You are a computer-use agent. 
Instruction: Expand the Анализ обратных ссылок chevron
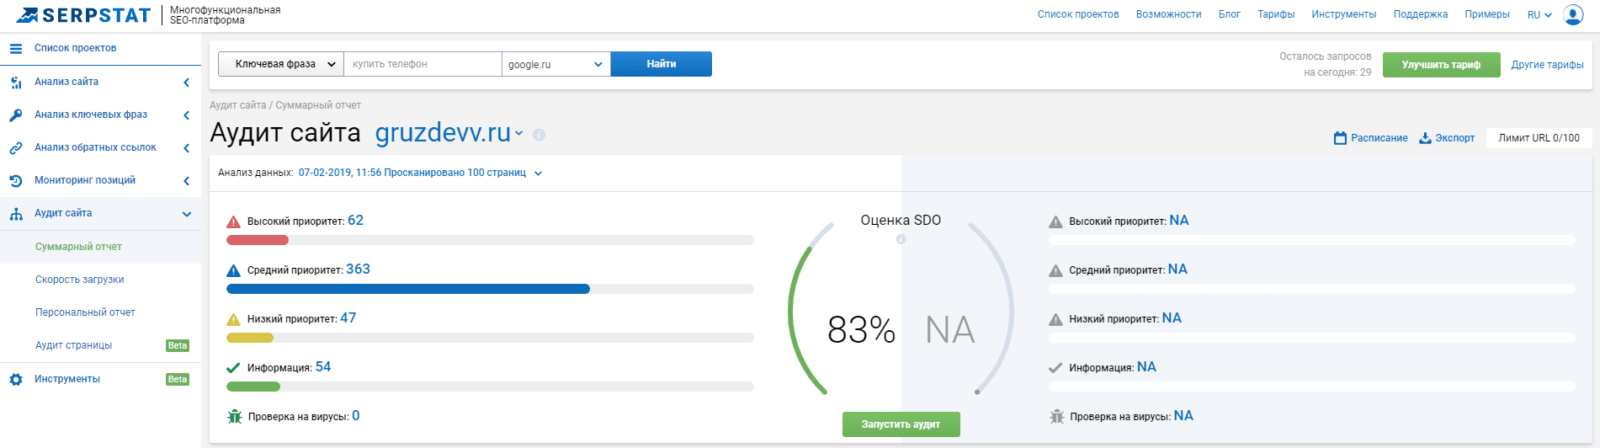tap(186, 148)
